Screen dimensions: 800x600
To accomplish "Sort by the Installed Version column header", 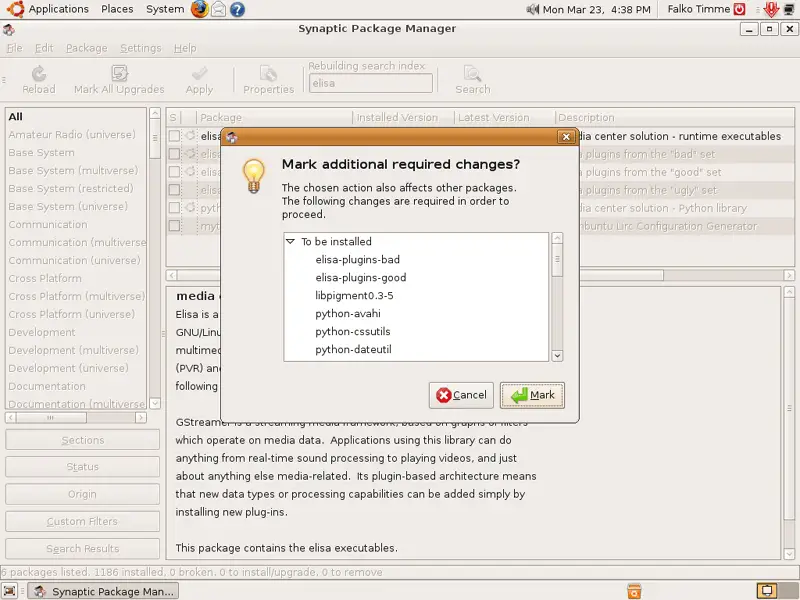I will (x=403, y=118).
